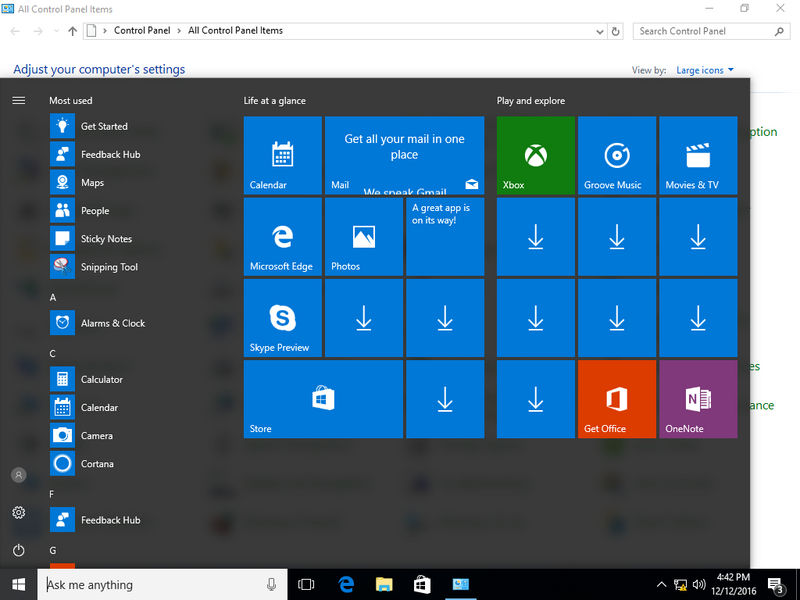The height and width of the screenshot is (600, 800).
Task: Click the Get Office tile
Action: point(617,399)
